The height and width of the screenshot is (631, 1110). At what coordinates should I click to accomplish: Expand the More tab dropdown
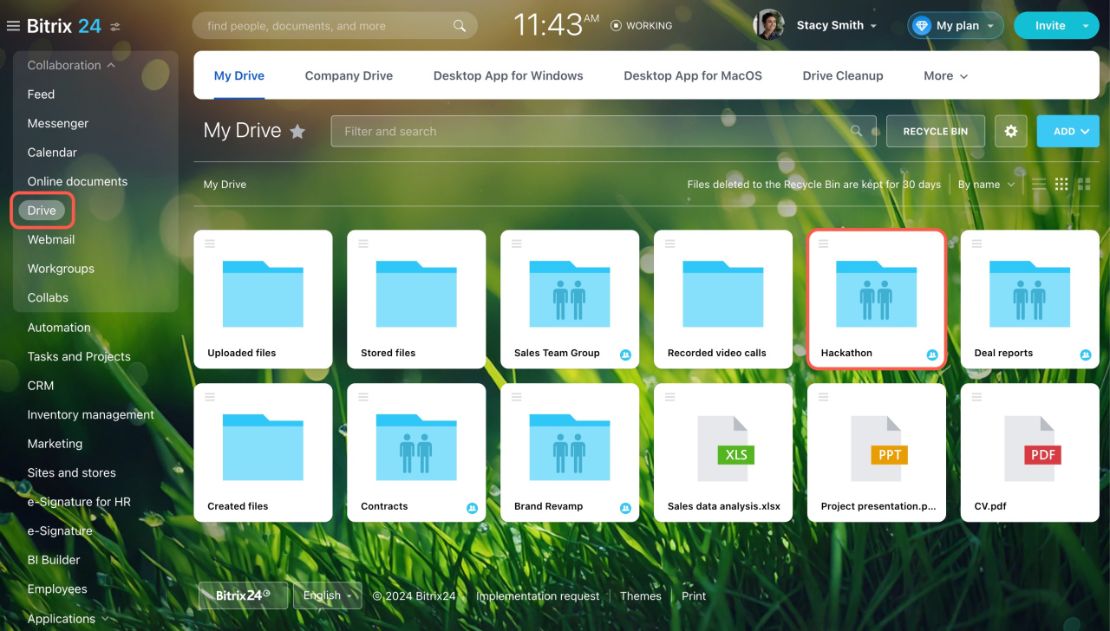[x=945, y=76]
